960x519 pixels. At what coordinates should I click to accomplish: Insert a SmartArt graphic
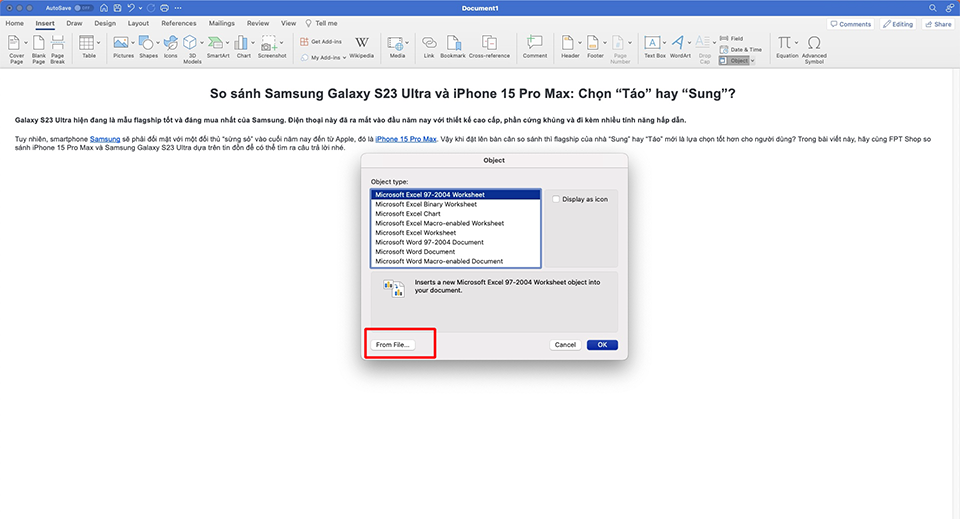[x=216, y=47]
